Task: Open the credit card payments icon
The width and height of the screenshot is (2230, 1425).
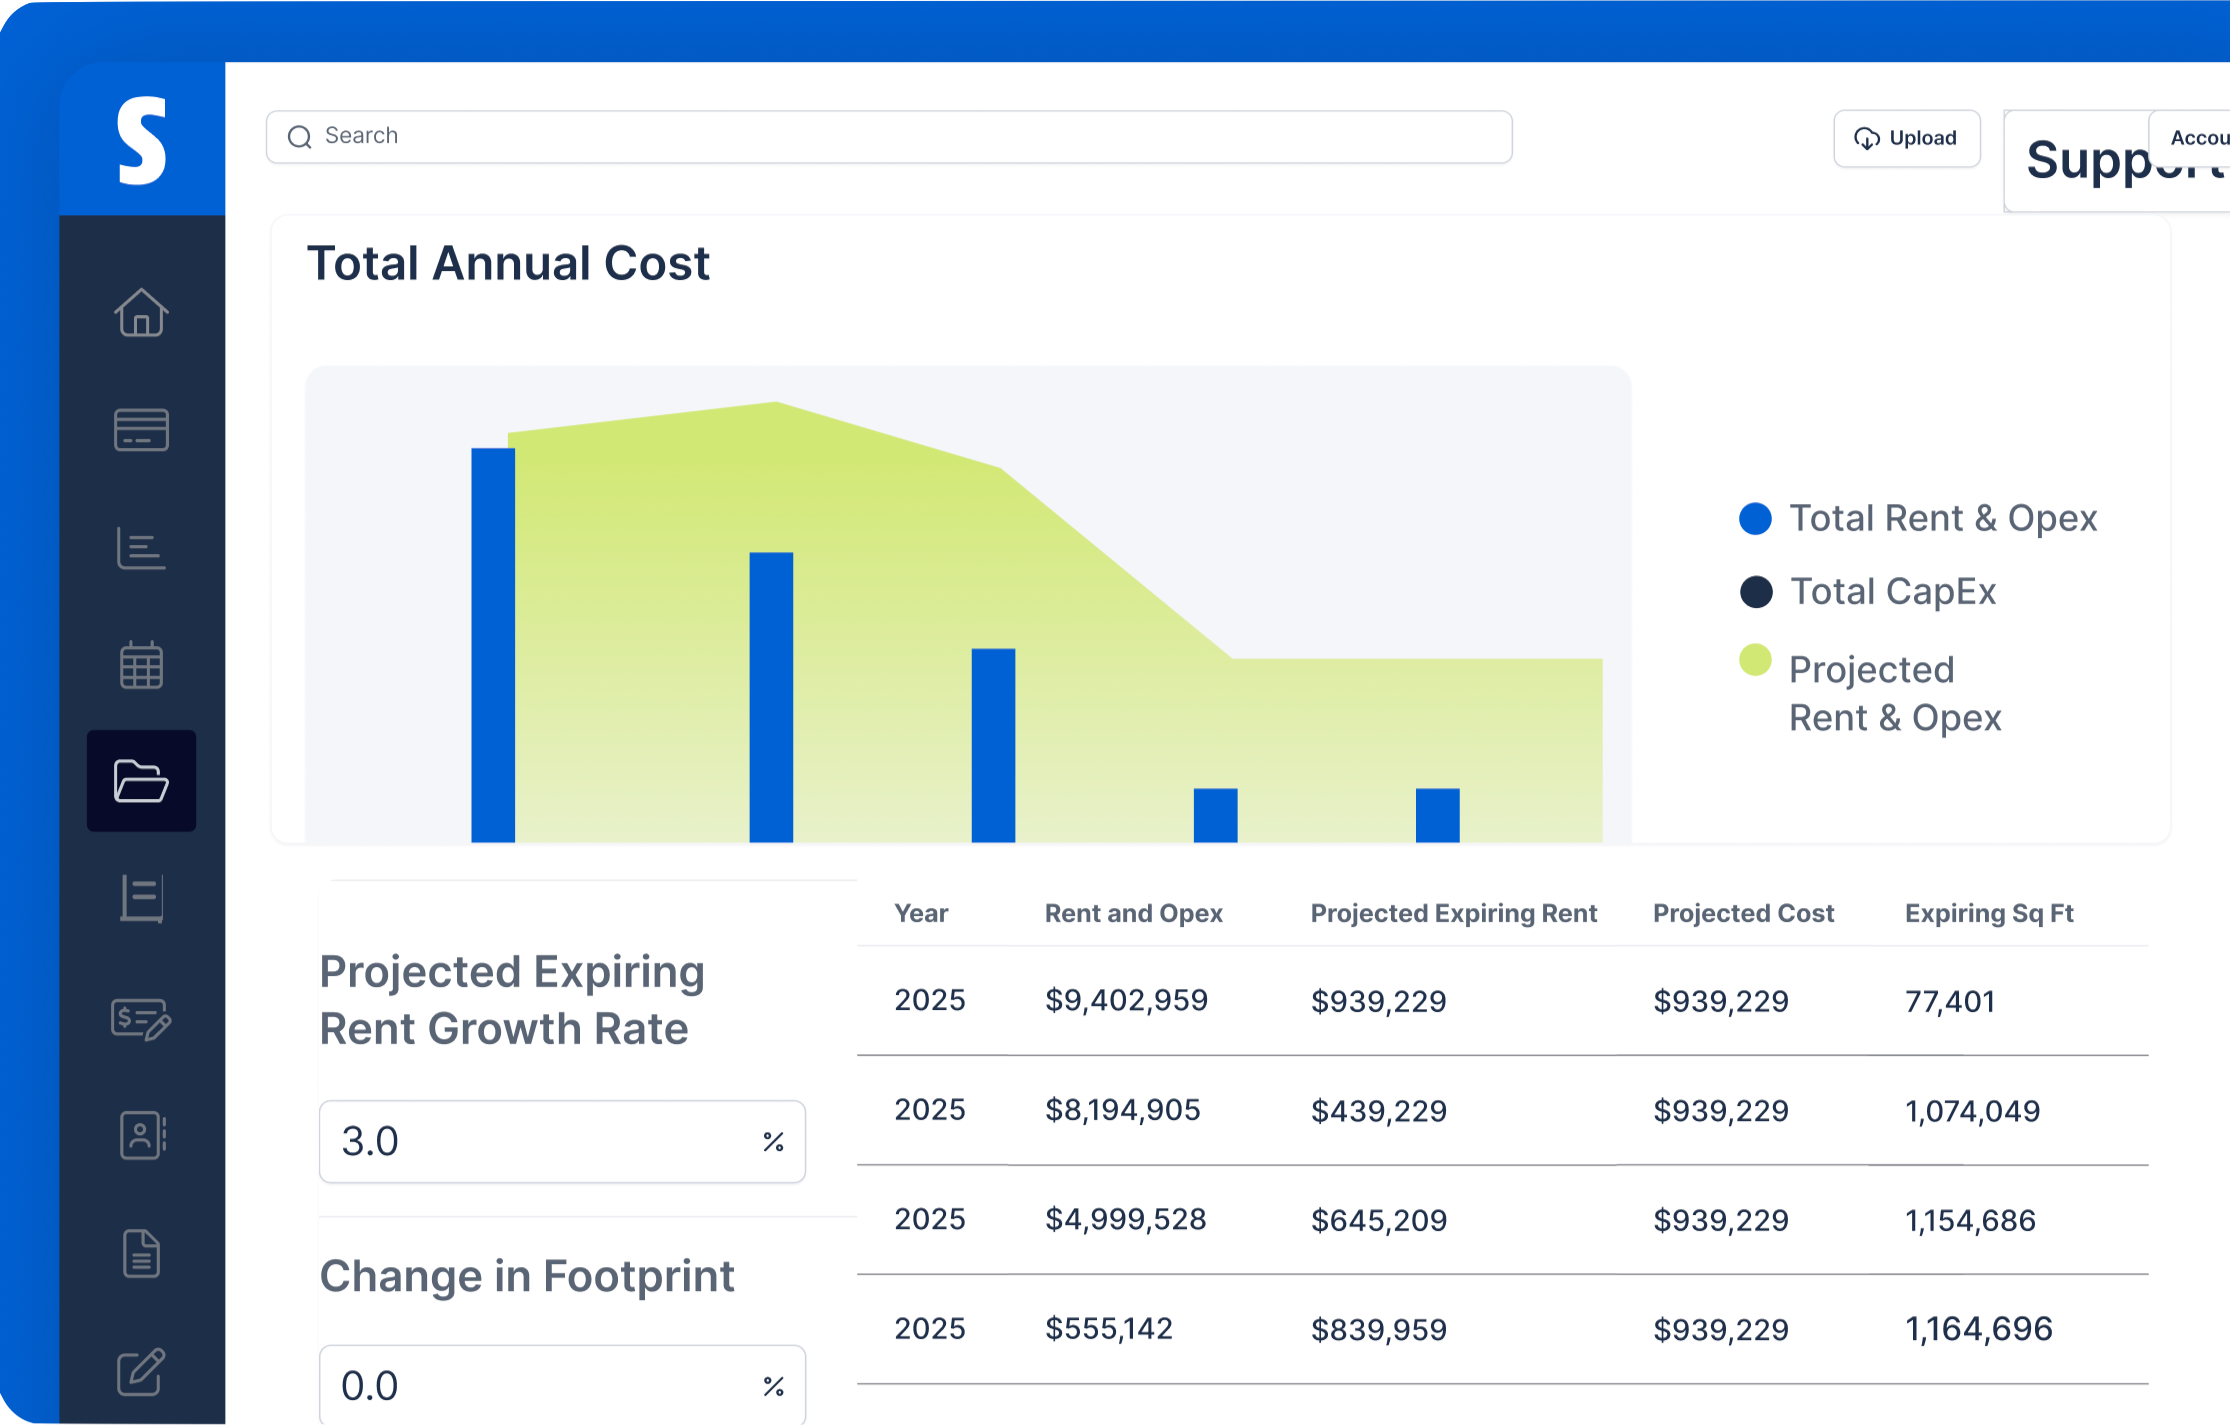Action: pyautogui.click(x=141, y=430)
